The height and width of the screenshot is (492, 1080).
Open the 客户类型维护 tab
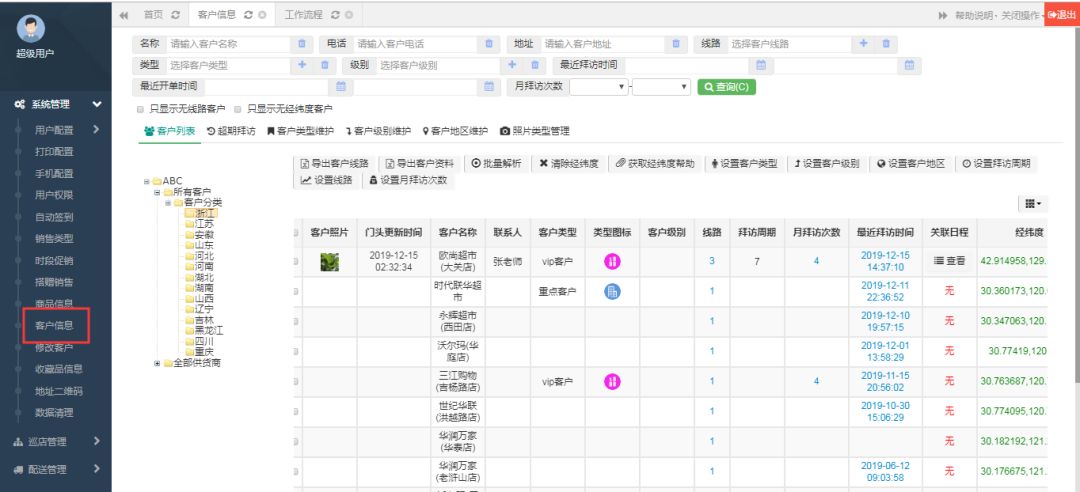pos(301,131)
